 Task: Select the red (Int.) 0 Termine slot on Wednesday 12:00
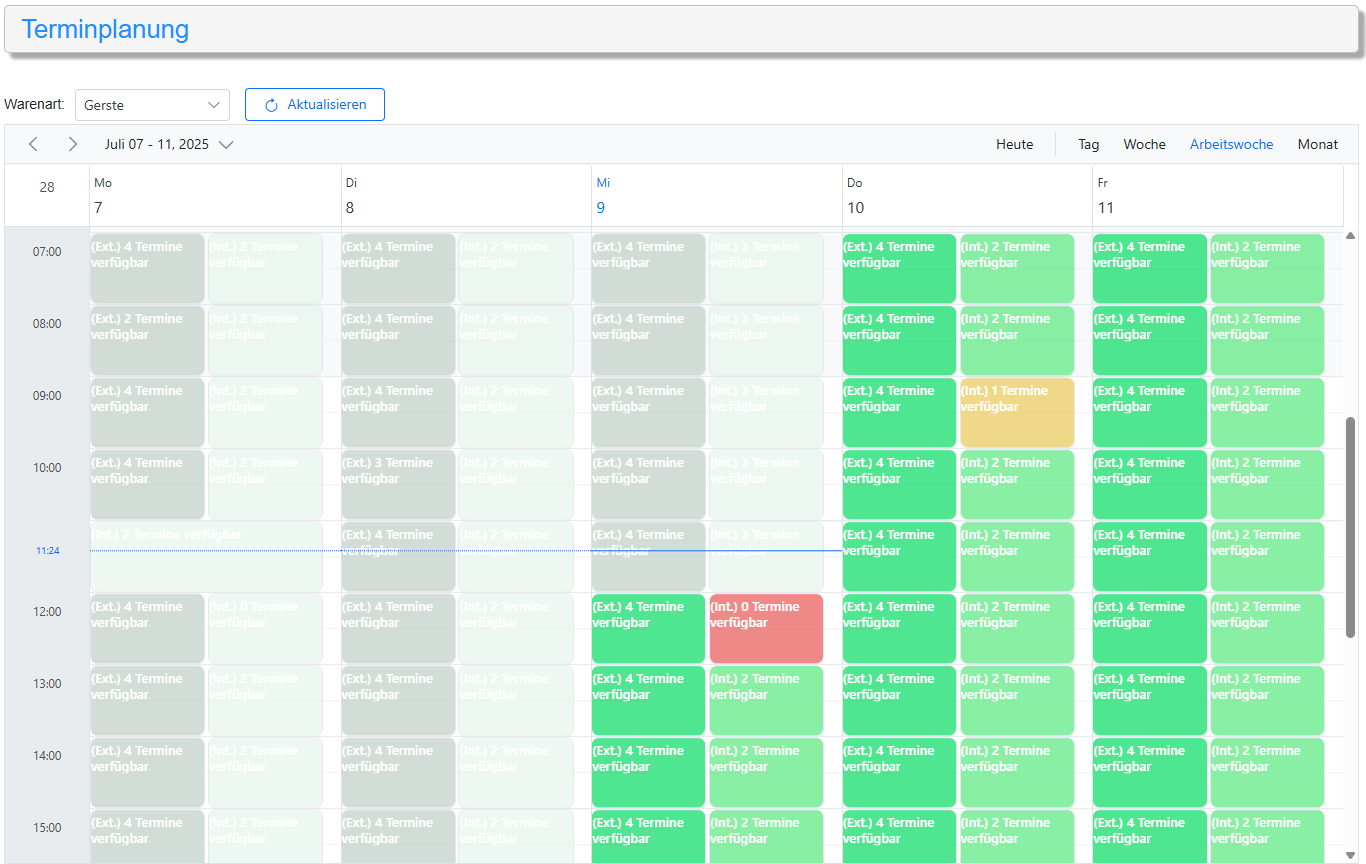point(766,628)
